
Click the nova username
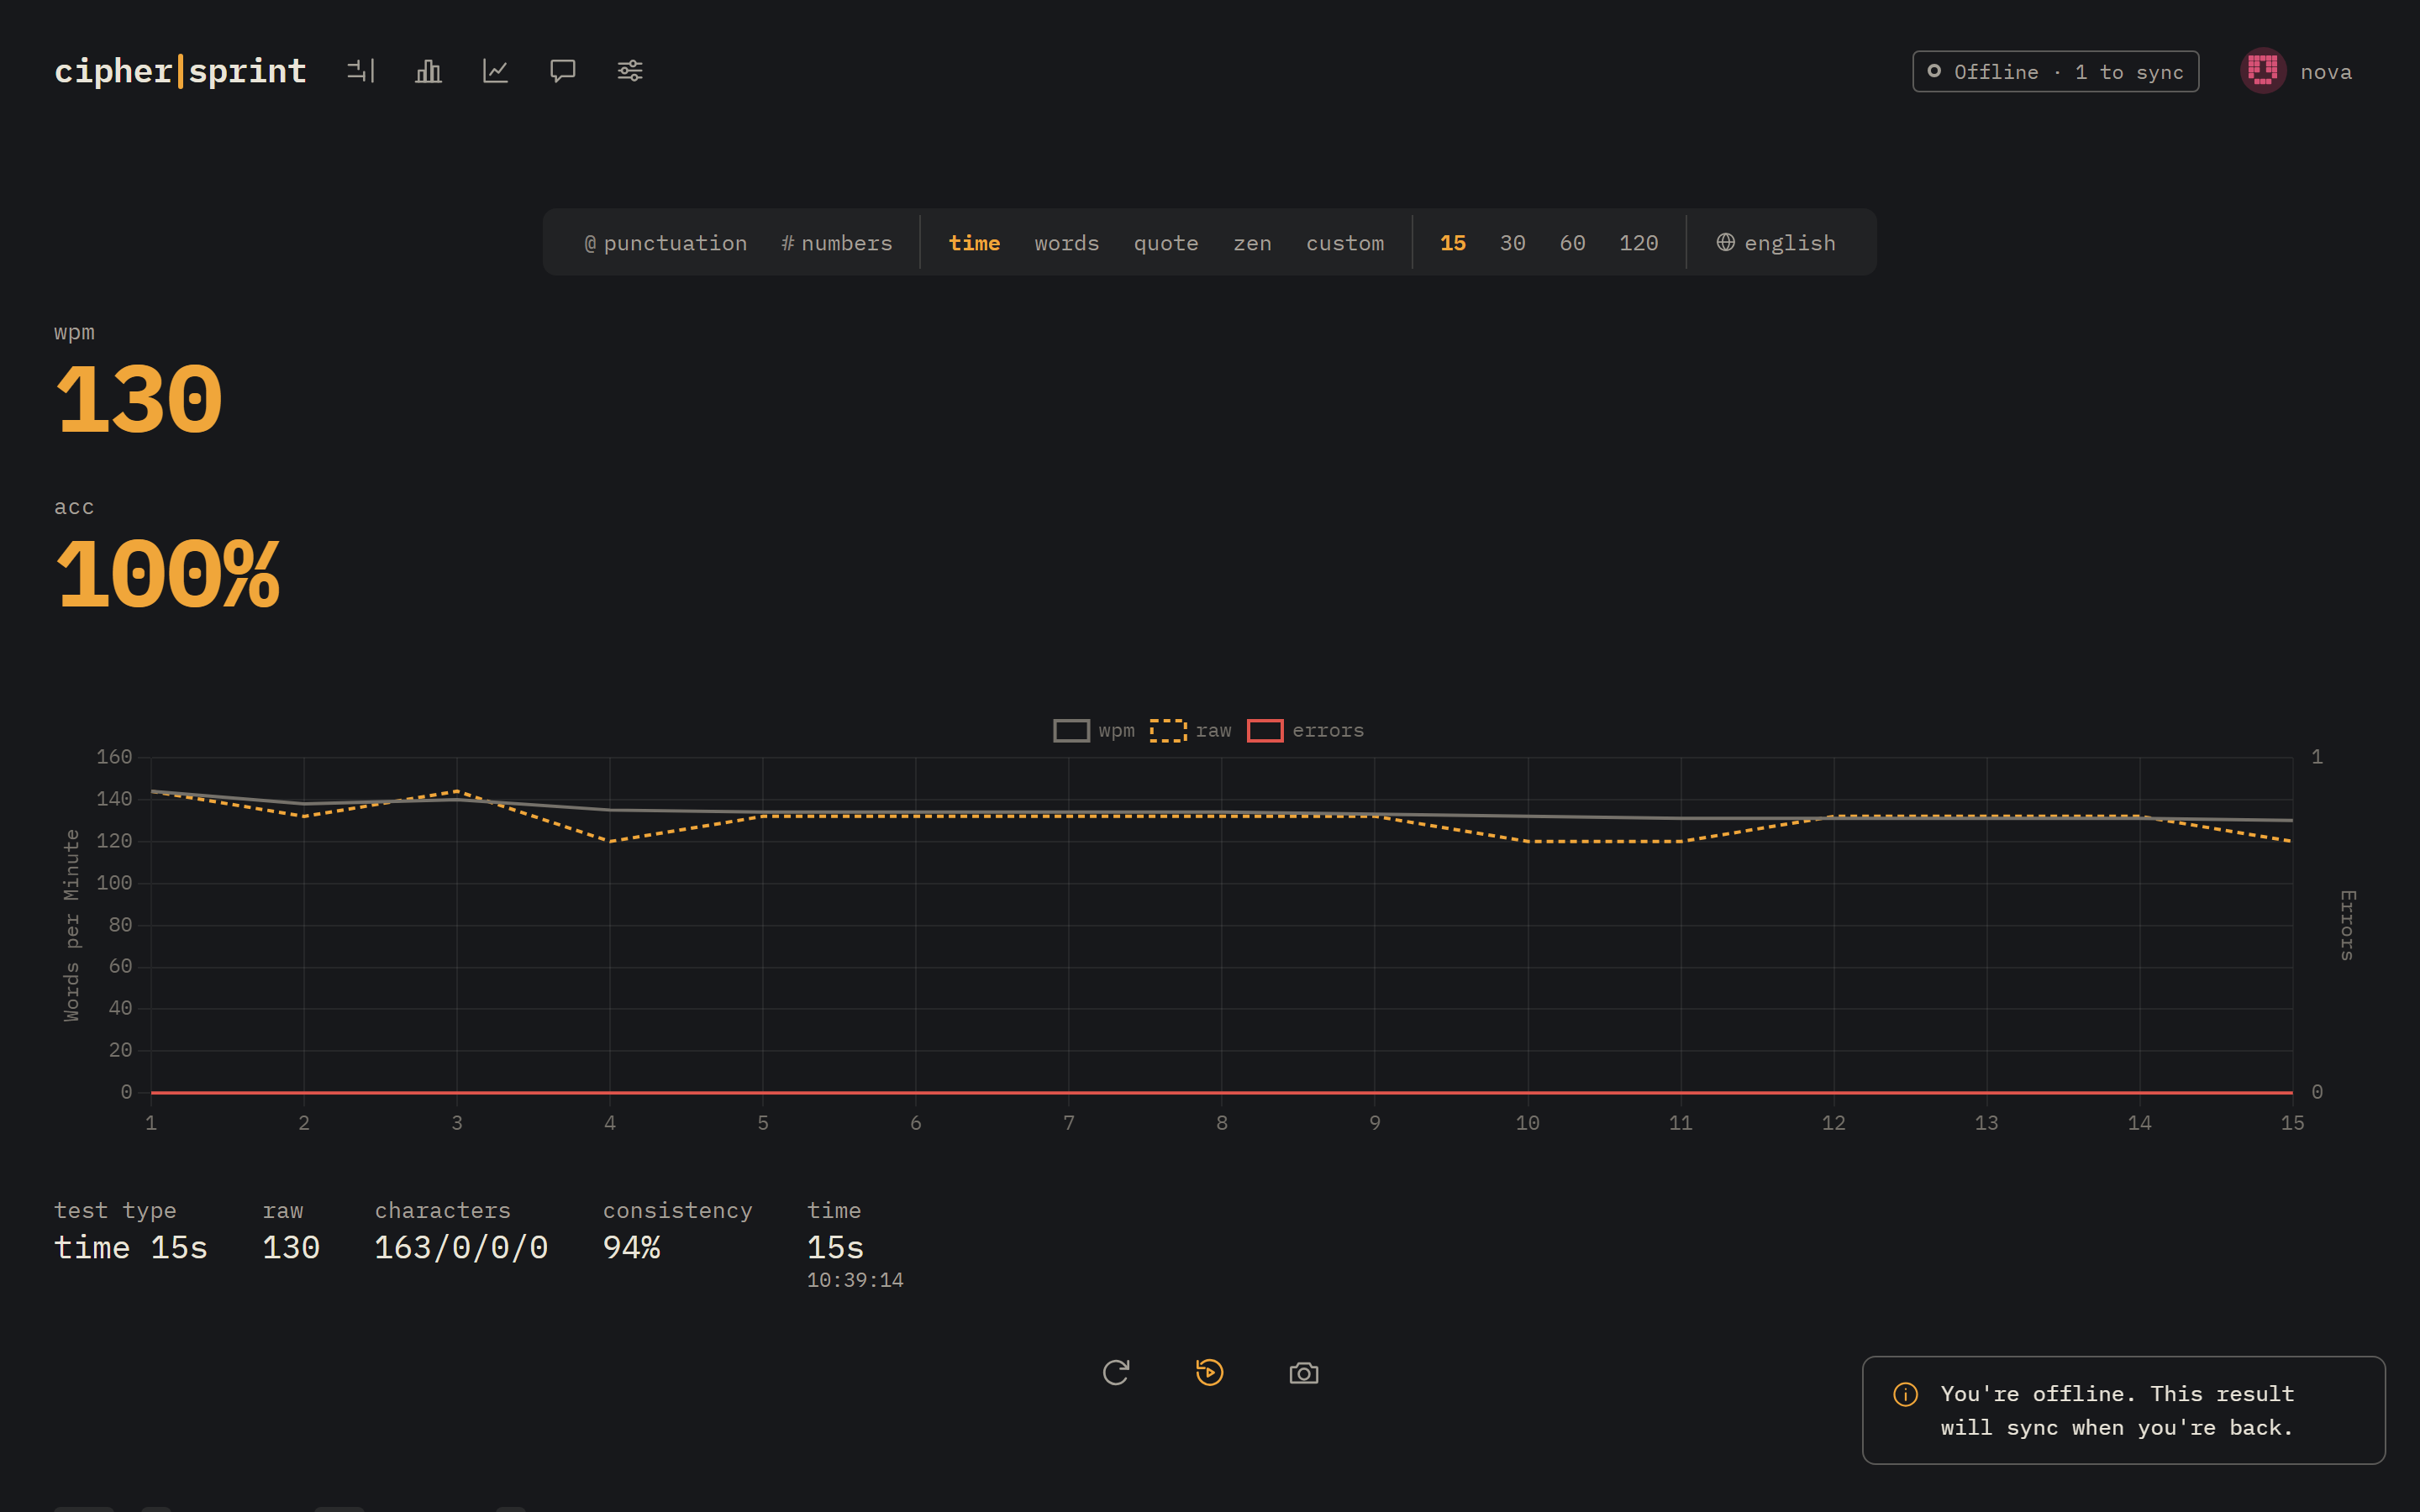click(2326, 72)
